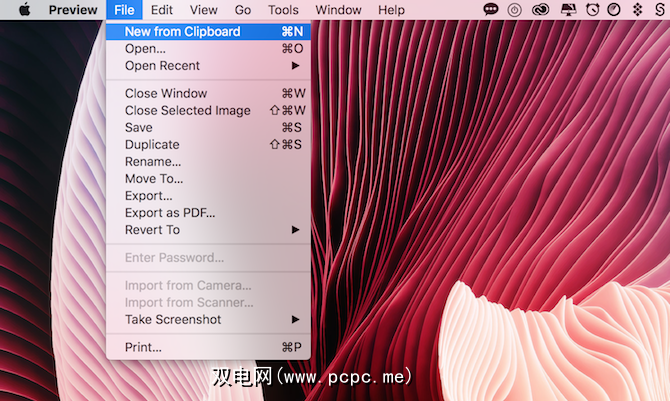Open the Edit menu
The height and width of the screenshot is (401, 670).
[x=162, y=9]
